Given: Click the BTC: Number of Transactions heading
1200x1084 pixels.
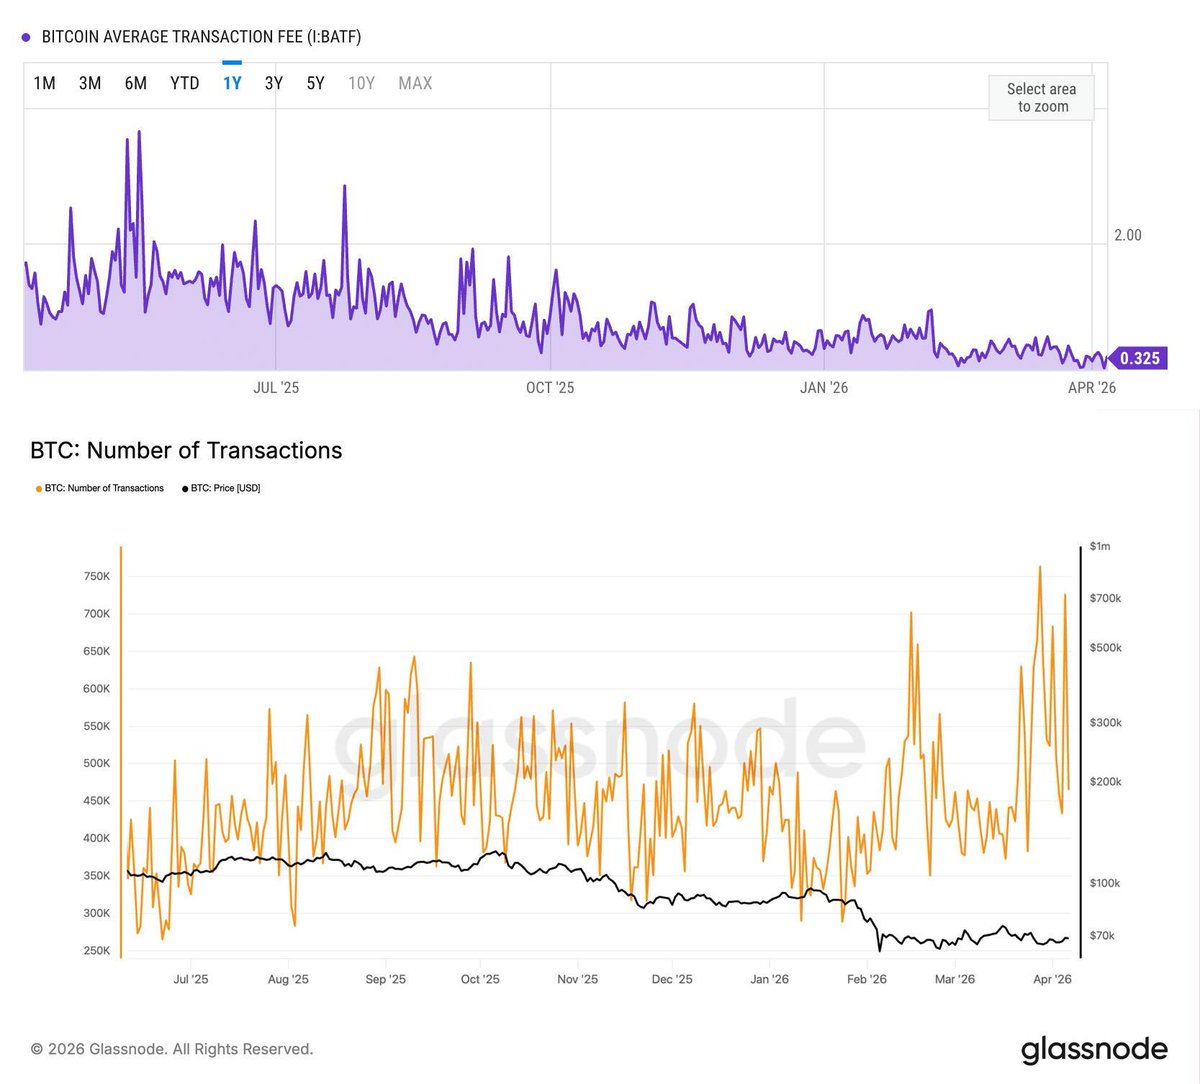Looking at the screenshot, I should (186, 450).
